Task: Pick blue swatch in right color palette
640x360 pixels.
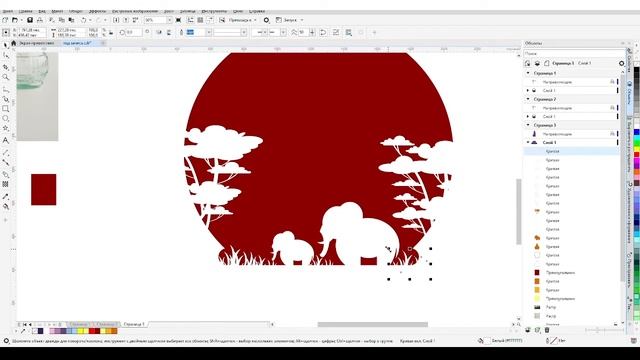Action: 636,132
